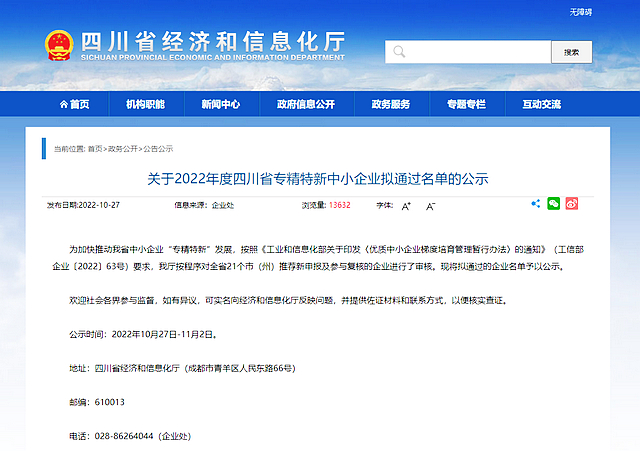This screenshot has width=640, height=451.
Task: Increase font size with A+
Action: pyautogui.click(x=406, y=206)
